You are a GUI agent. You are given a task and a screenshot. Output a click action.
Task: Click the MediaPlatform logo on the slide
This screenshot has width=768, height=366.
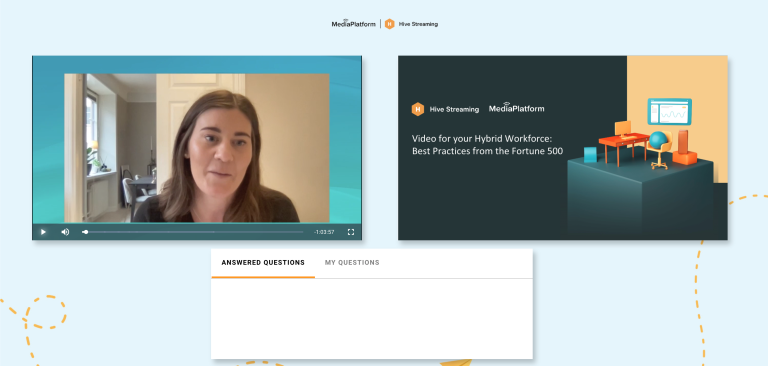[516, 108]
